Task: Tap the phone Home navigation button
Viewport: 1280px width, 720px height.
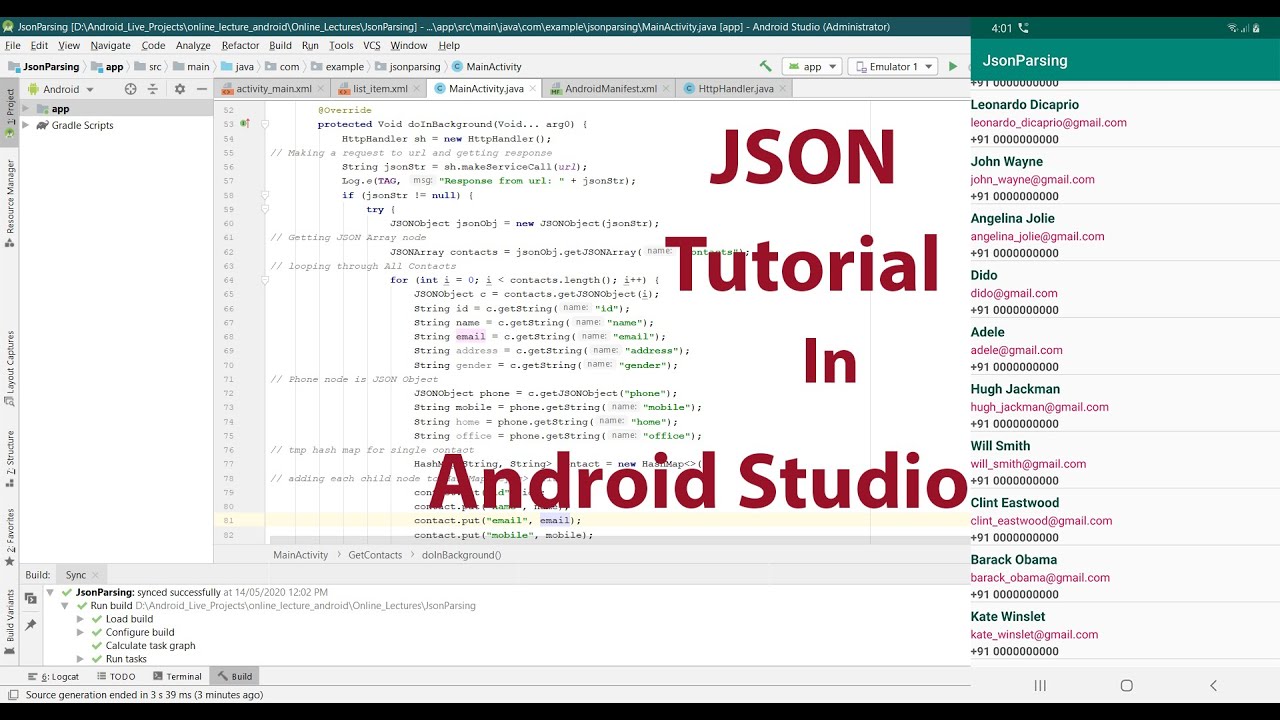Action: 1126,685
